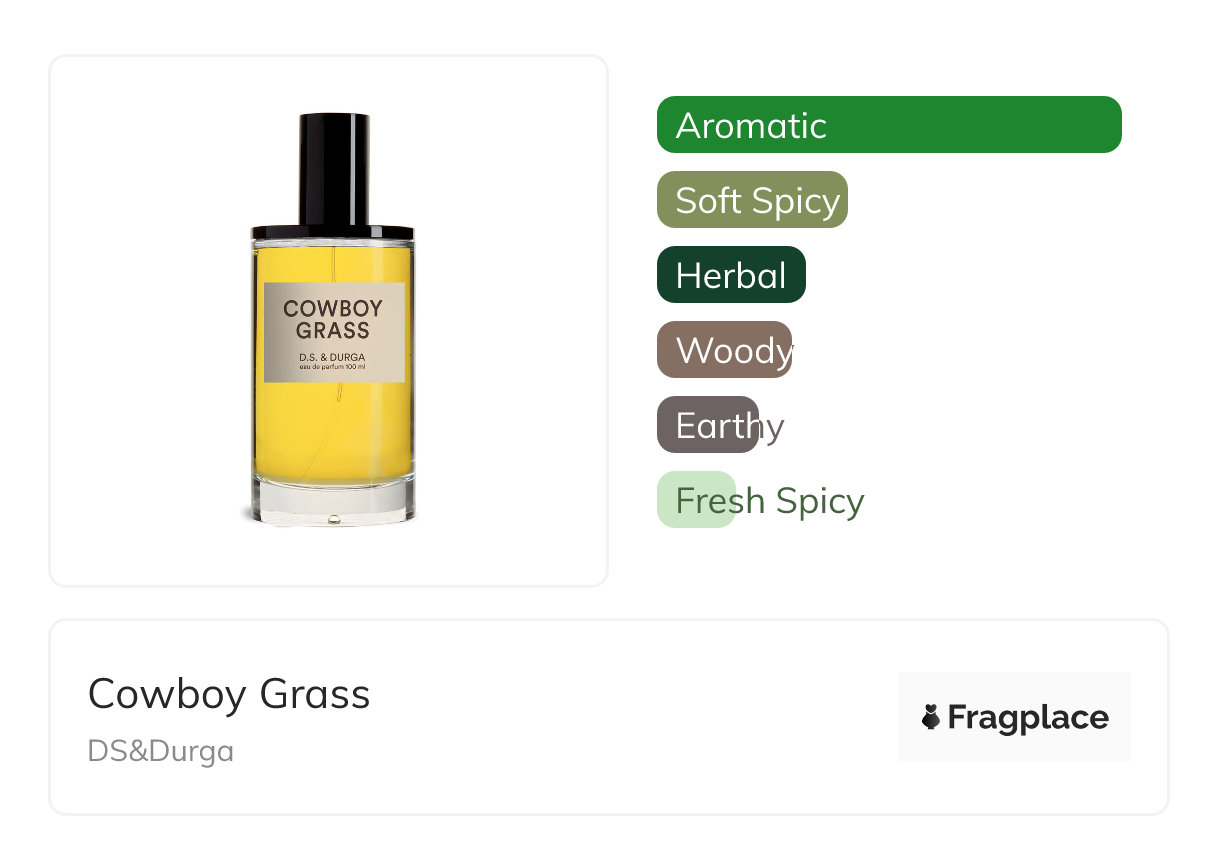
Task: Click the clear glass base of the bottle
Action: [332, 503]
